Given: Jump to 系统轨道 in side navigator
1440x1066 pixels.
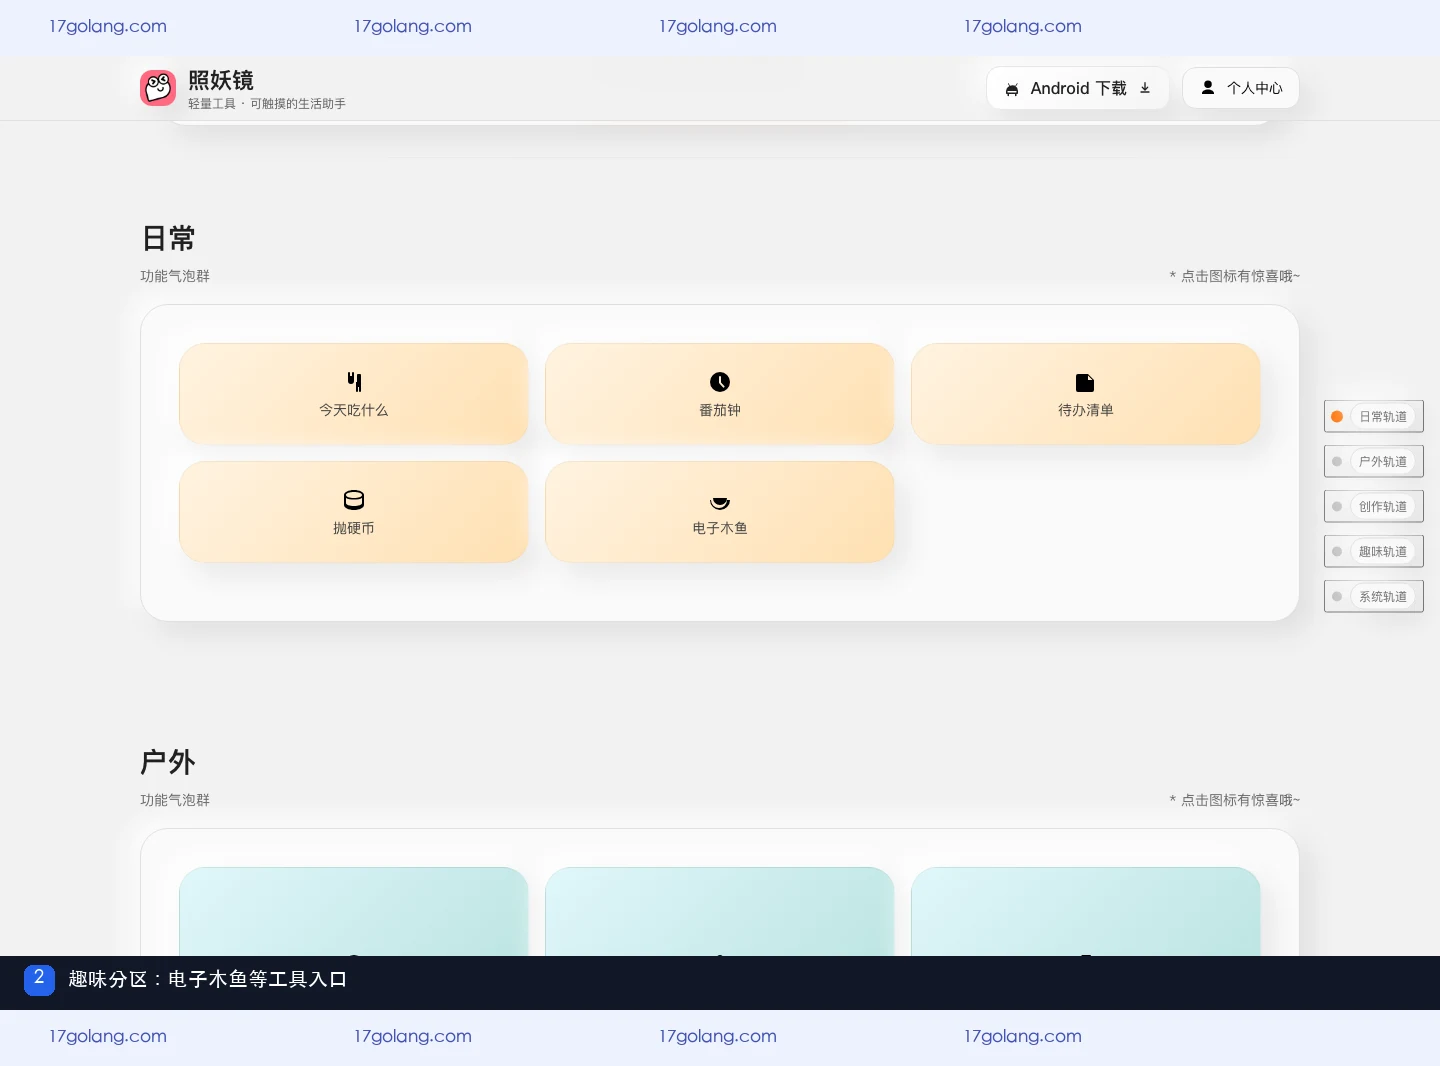Looking at the screenshot, I should pos(1374,596).
